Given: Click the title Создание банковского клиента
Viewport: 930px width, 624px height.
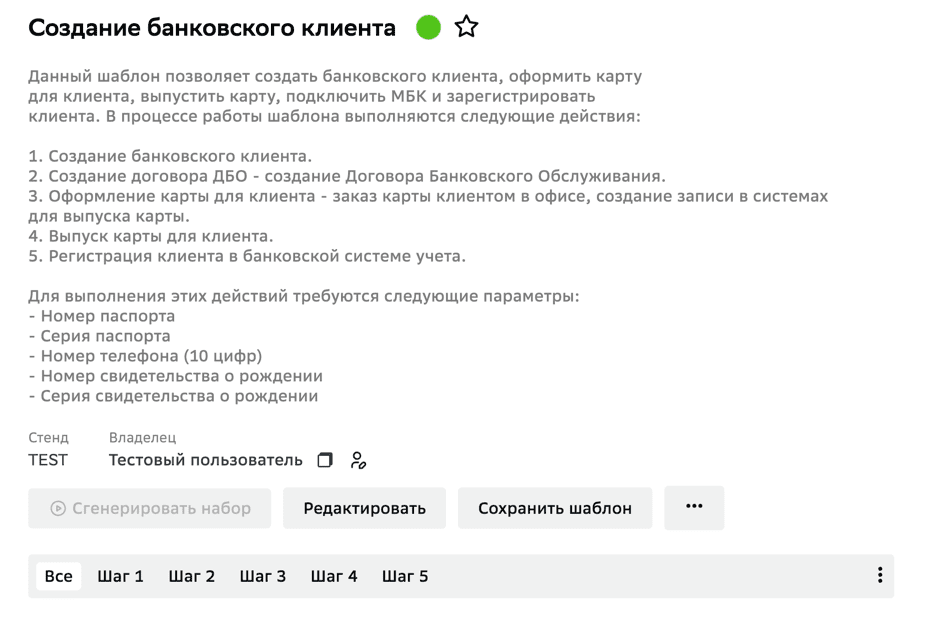Looking at the screenshot, I should pyautogui.click(x=212, y=28).
